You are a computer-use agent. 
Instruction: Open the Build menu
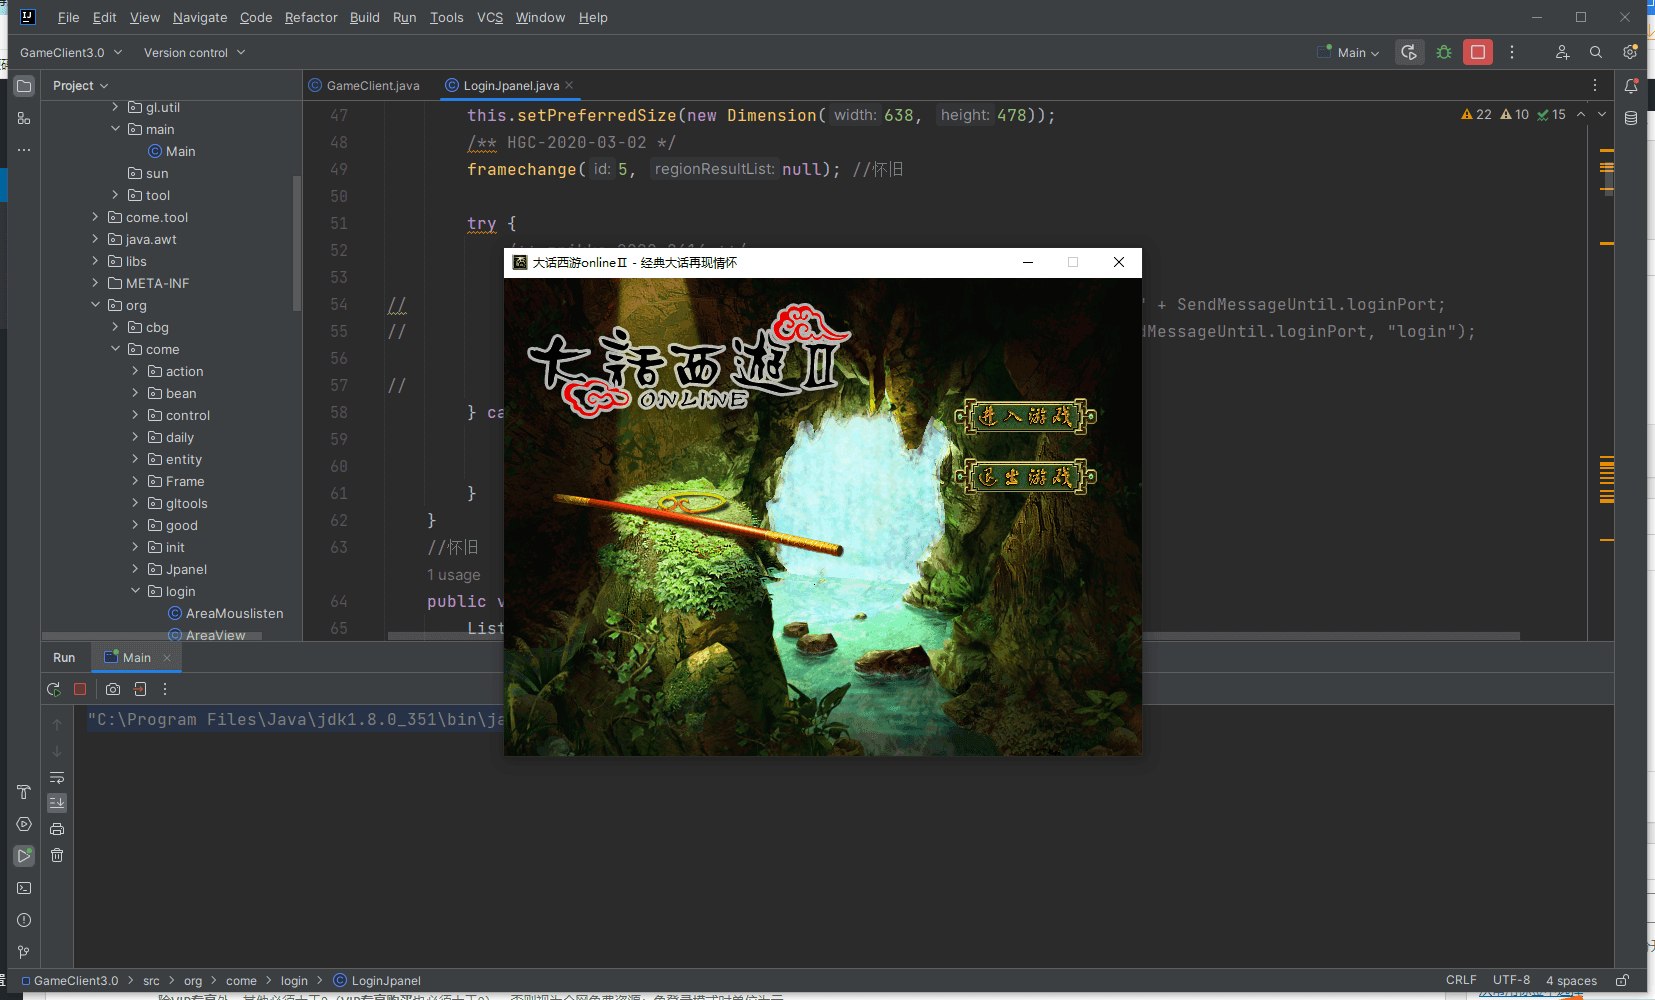click(364, 17)
